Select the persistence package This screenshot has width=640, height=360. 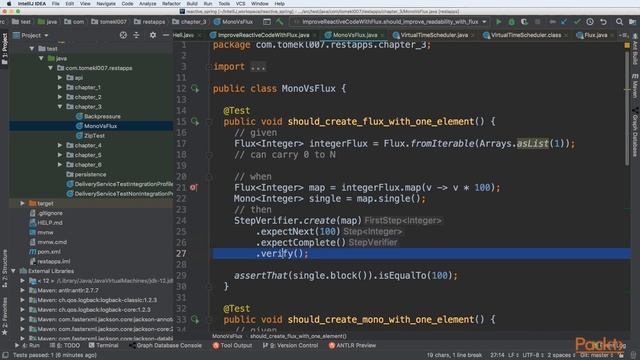point(86,175)
